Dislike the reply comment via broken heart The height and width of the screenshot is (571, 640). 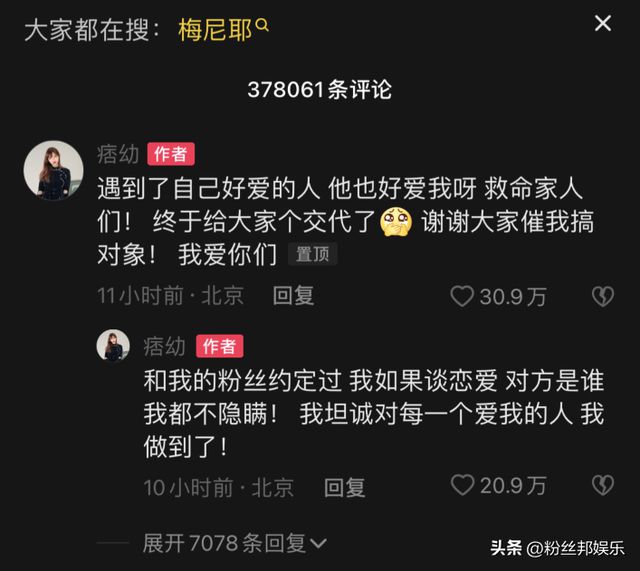[603, 485]
